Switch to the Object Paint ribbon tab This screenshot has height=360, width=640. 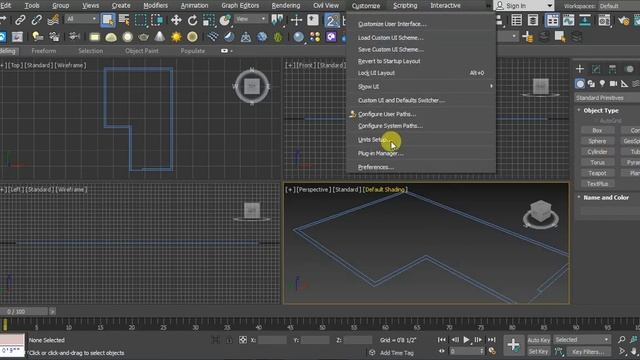tap(142, 51)
